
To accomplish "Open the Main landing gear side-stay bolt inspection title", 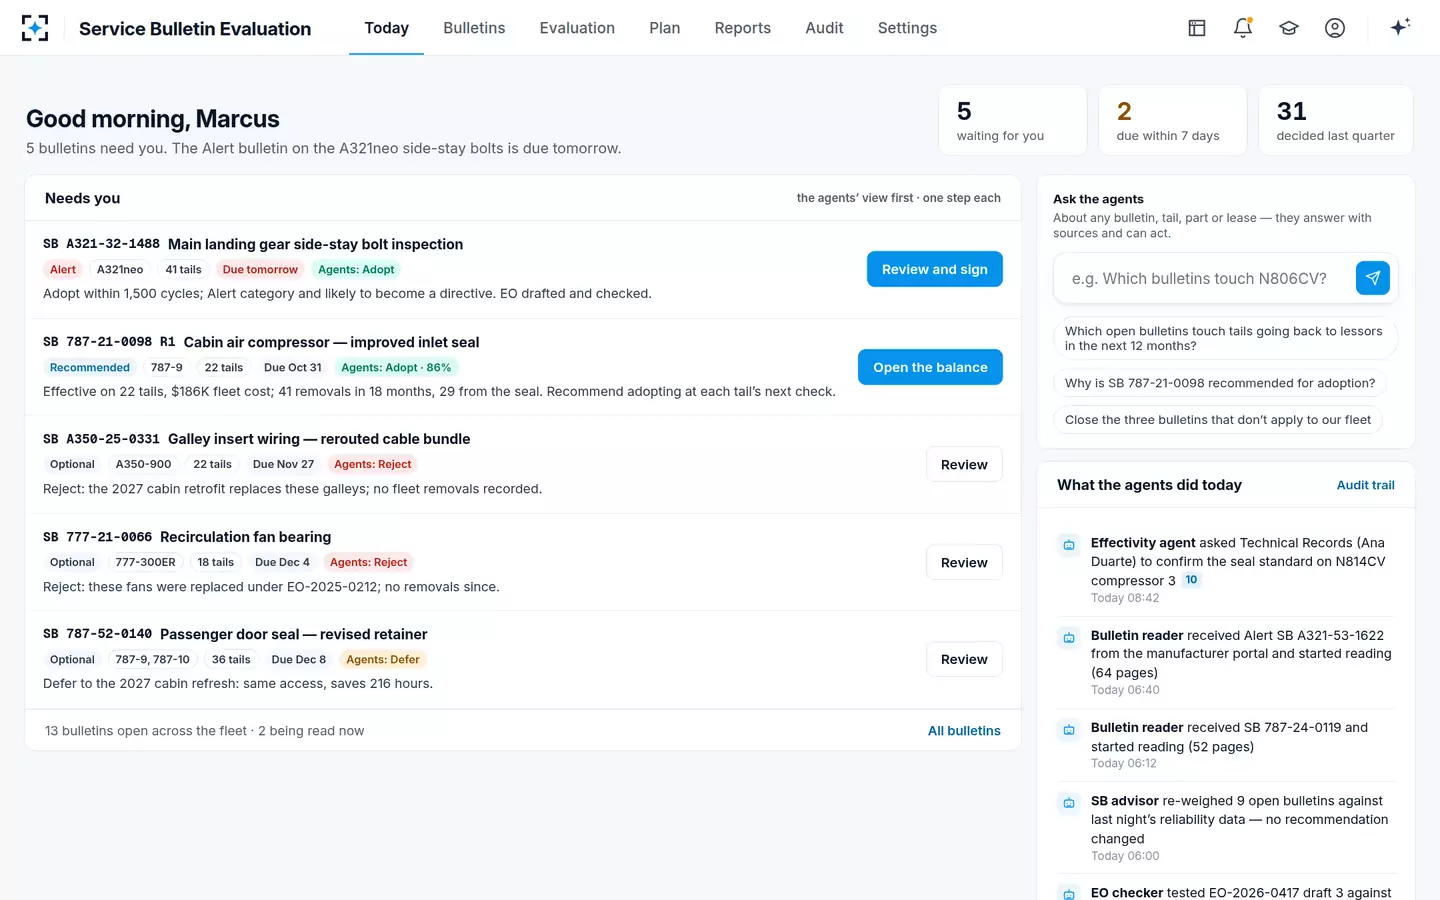I will pos(315,244).
